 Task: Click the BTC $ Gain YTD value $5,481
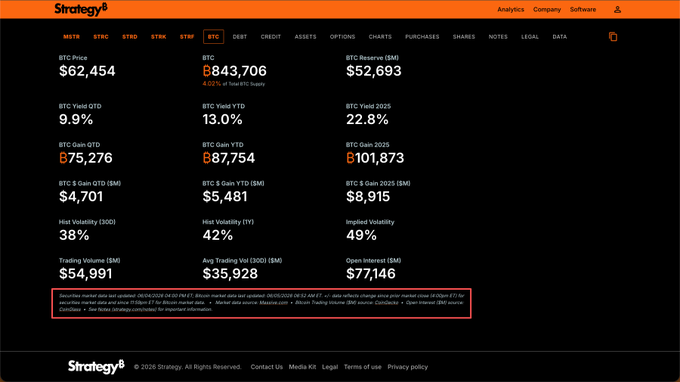tap(225, 197)
